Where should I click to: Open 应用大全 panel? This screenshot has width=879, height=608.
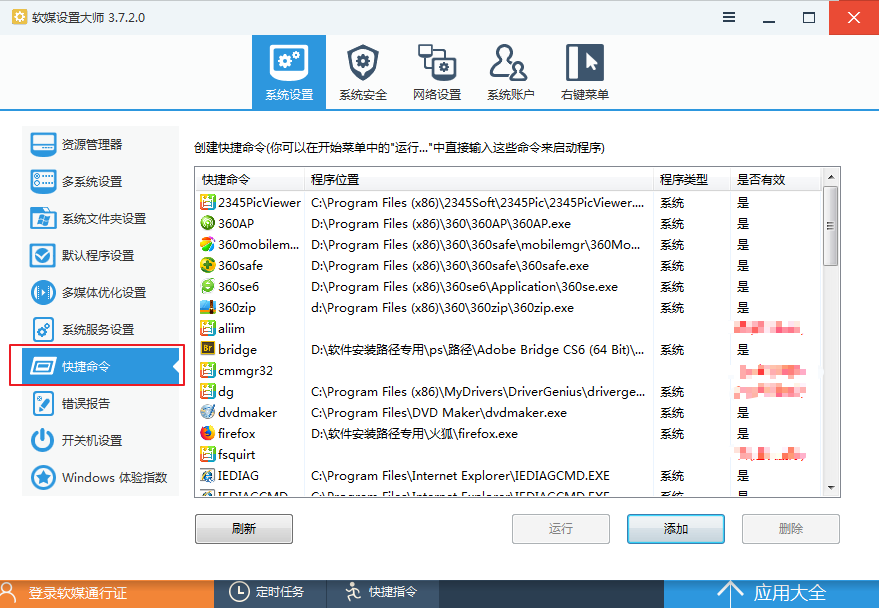[771, 593]
